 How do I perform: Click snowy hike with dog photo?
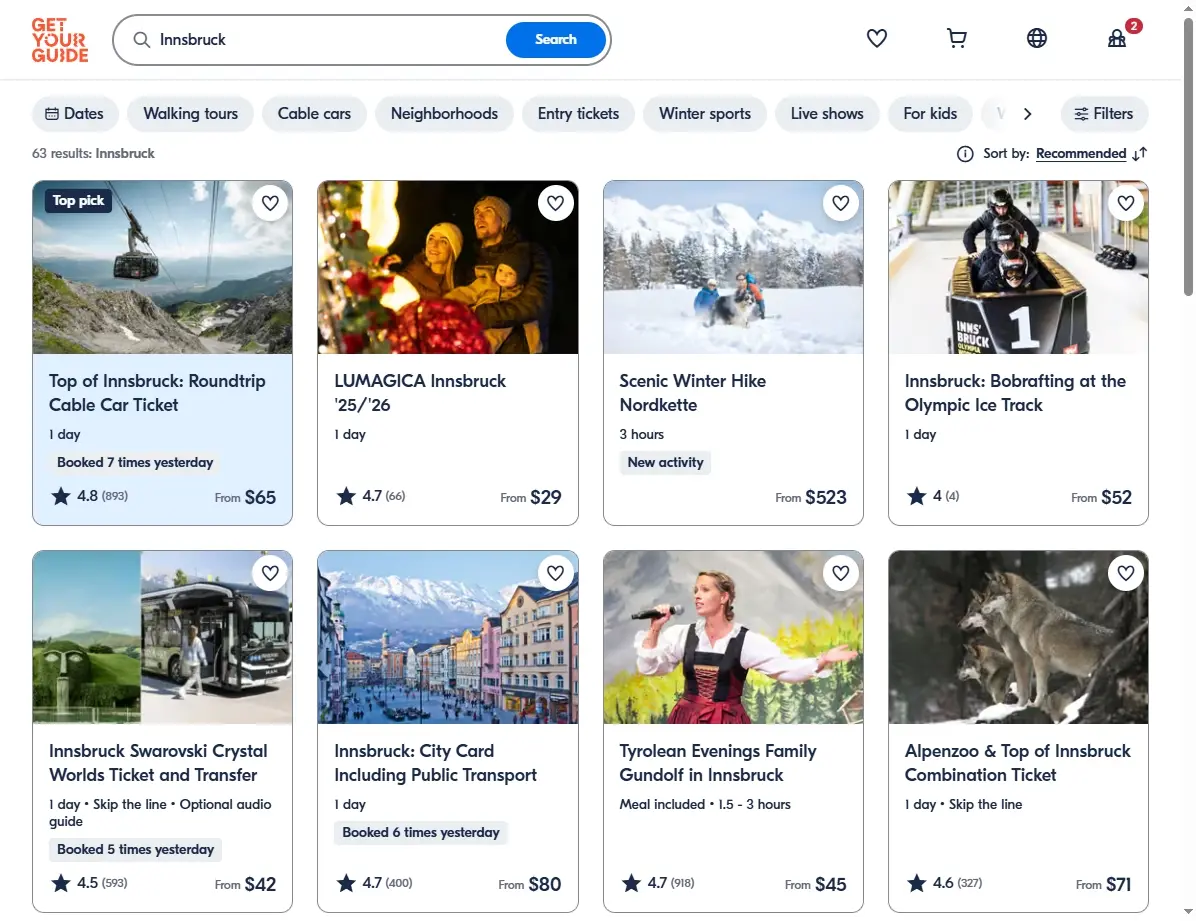point(733,267)
